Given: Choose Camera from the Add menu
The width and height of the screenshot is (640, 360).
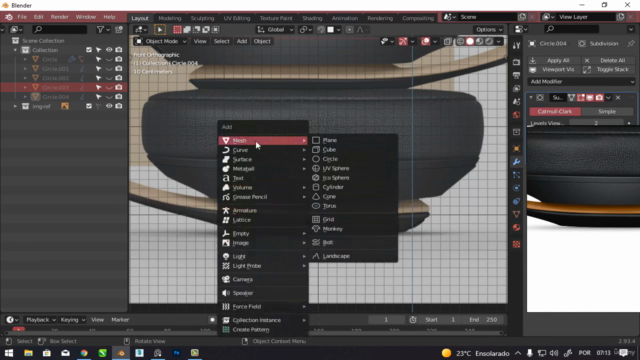Looking at the screenshot, I should pos(263,279).
